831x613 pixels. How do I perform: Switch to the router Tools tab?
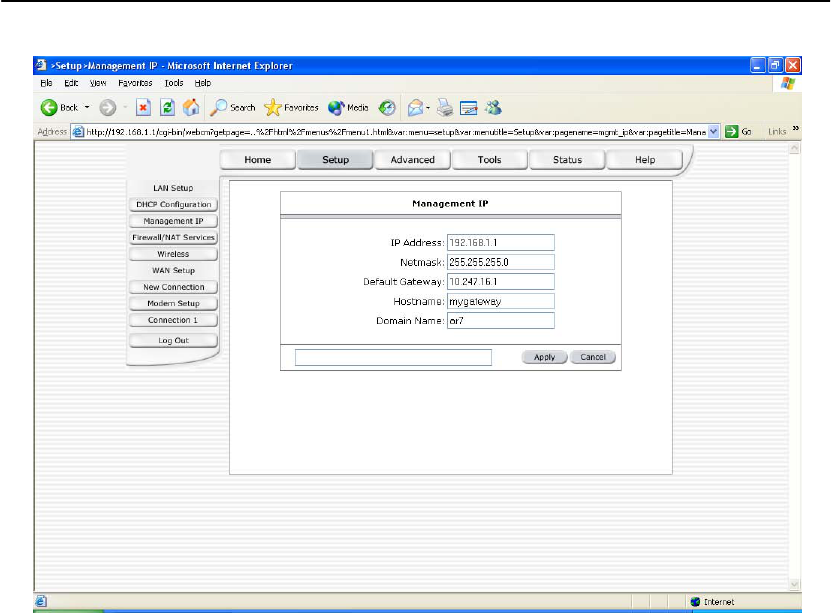click(x=489, y=159)
